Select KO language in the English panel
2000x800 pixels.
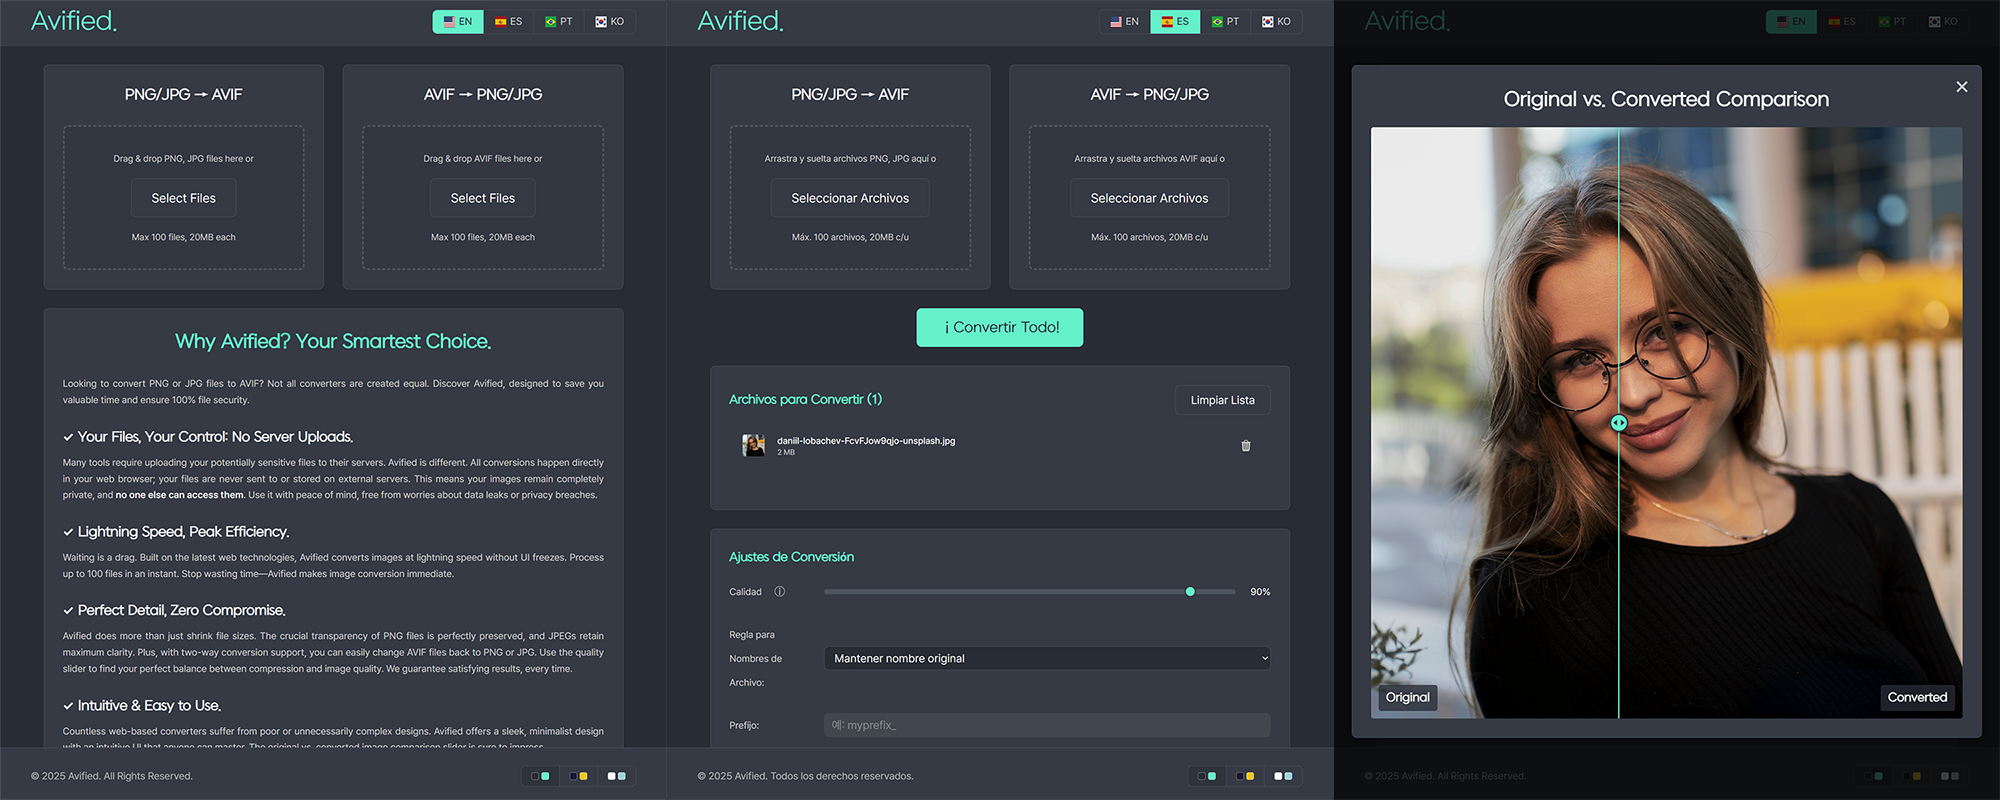(x=610, y=21)
